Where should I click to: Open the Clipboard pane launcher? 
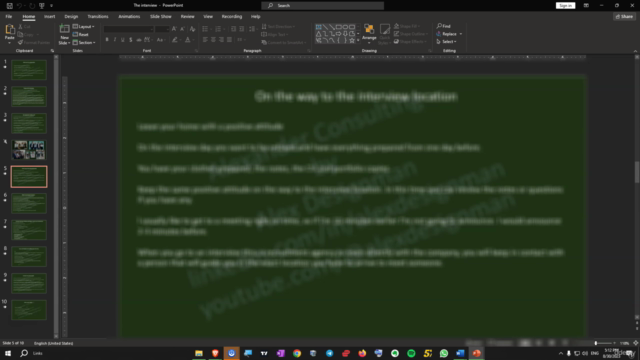[52, 51]
